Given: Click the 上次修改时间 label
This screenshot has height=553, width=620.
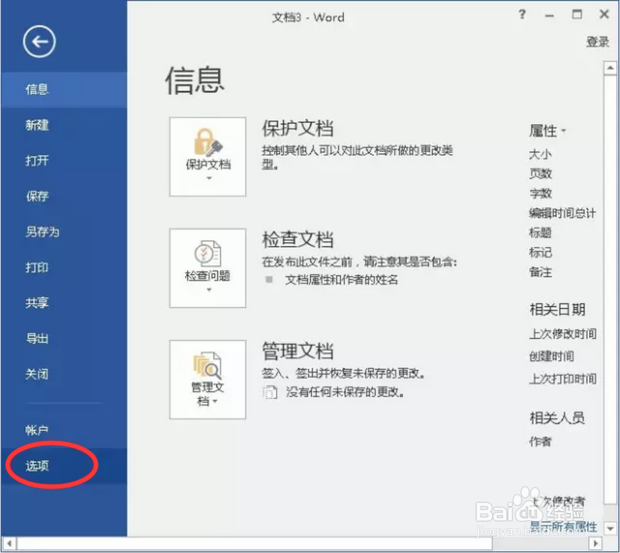Looking at the screenshot, I should 563,334.
